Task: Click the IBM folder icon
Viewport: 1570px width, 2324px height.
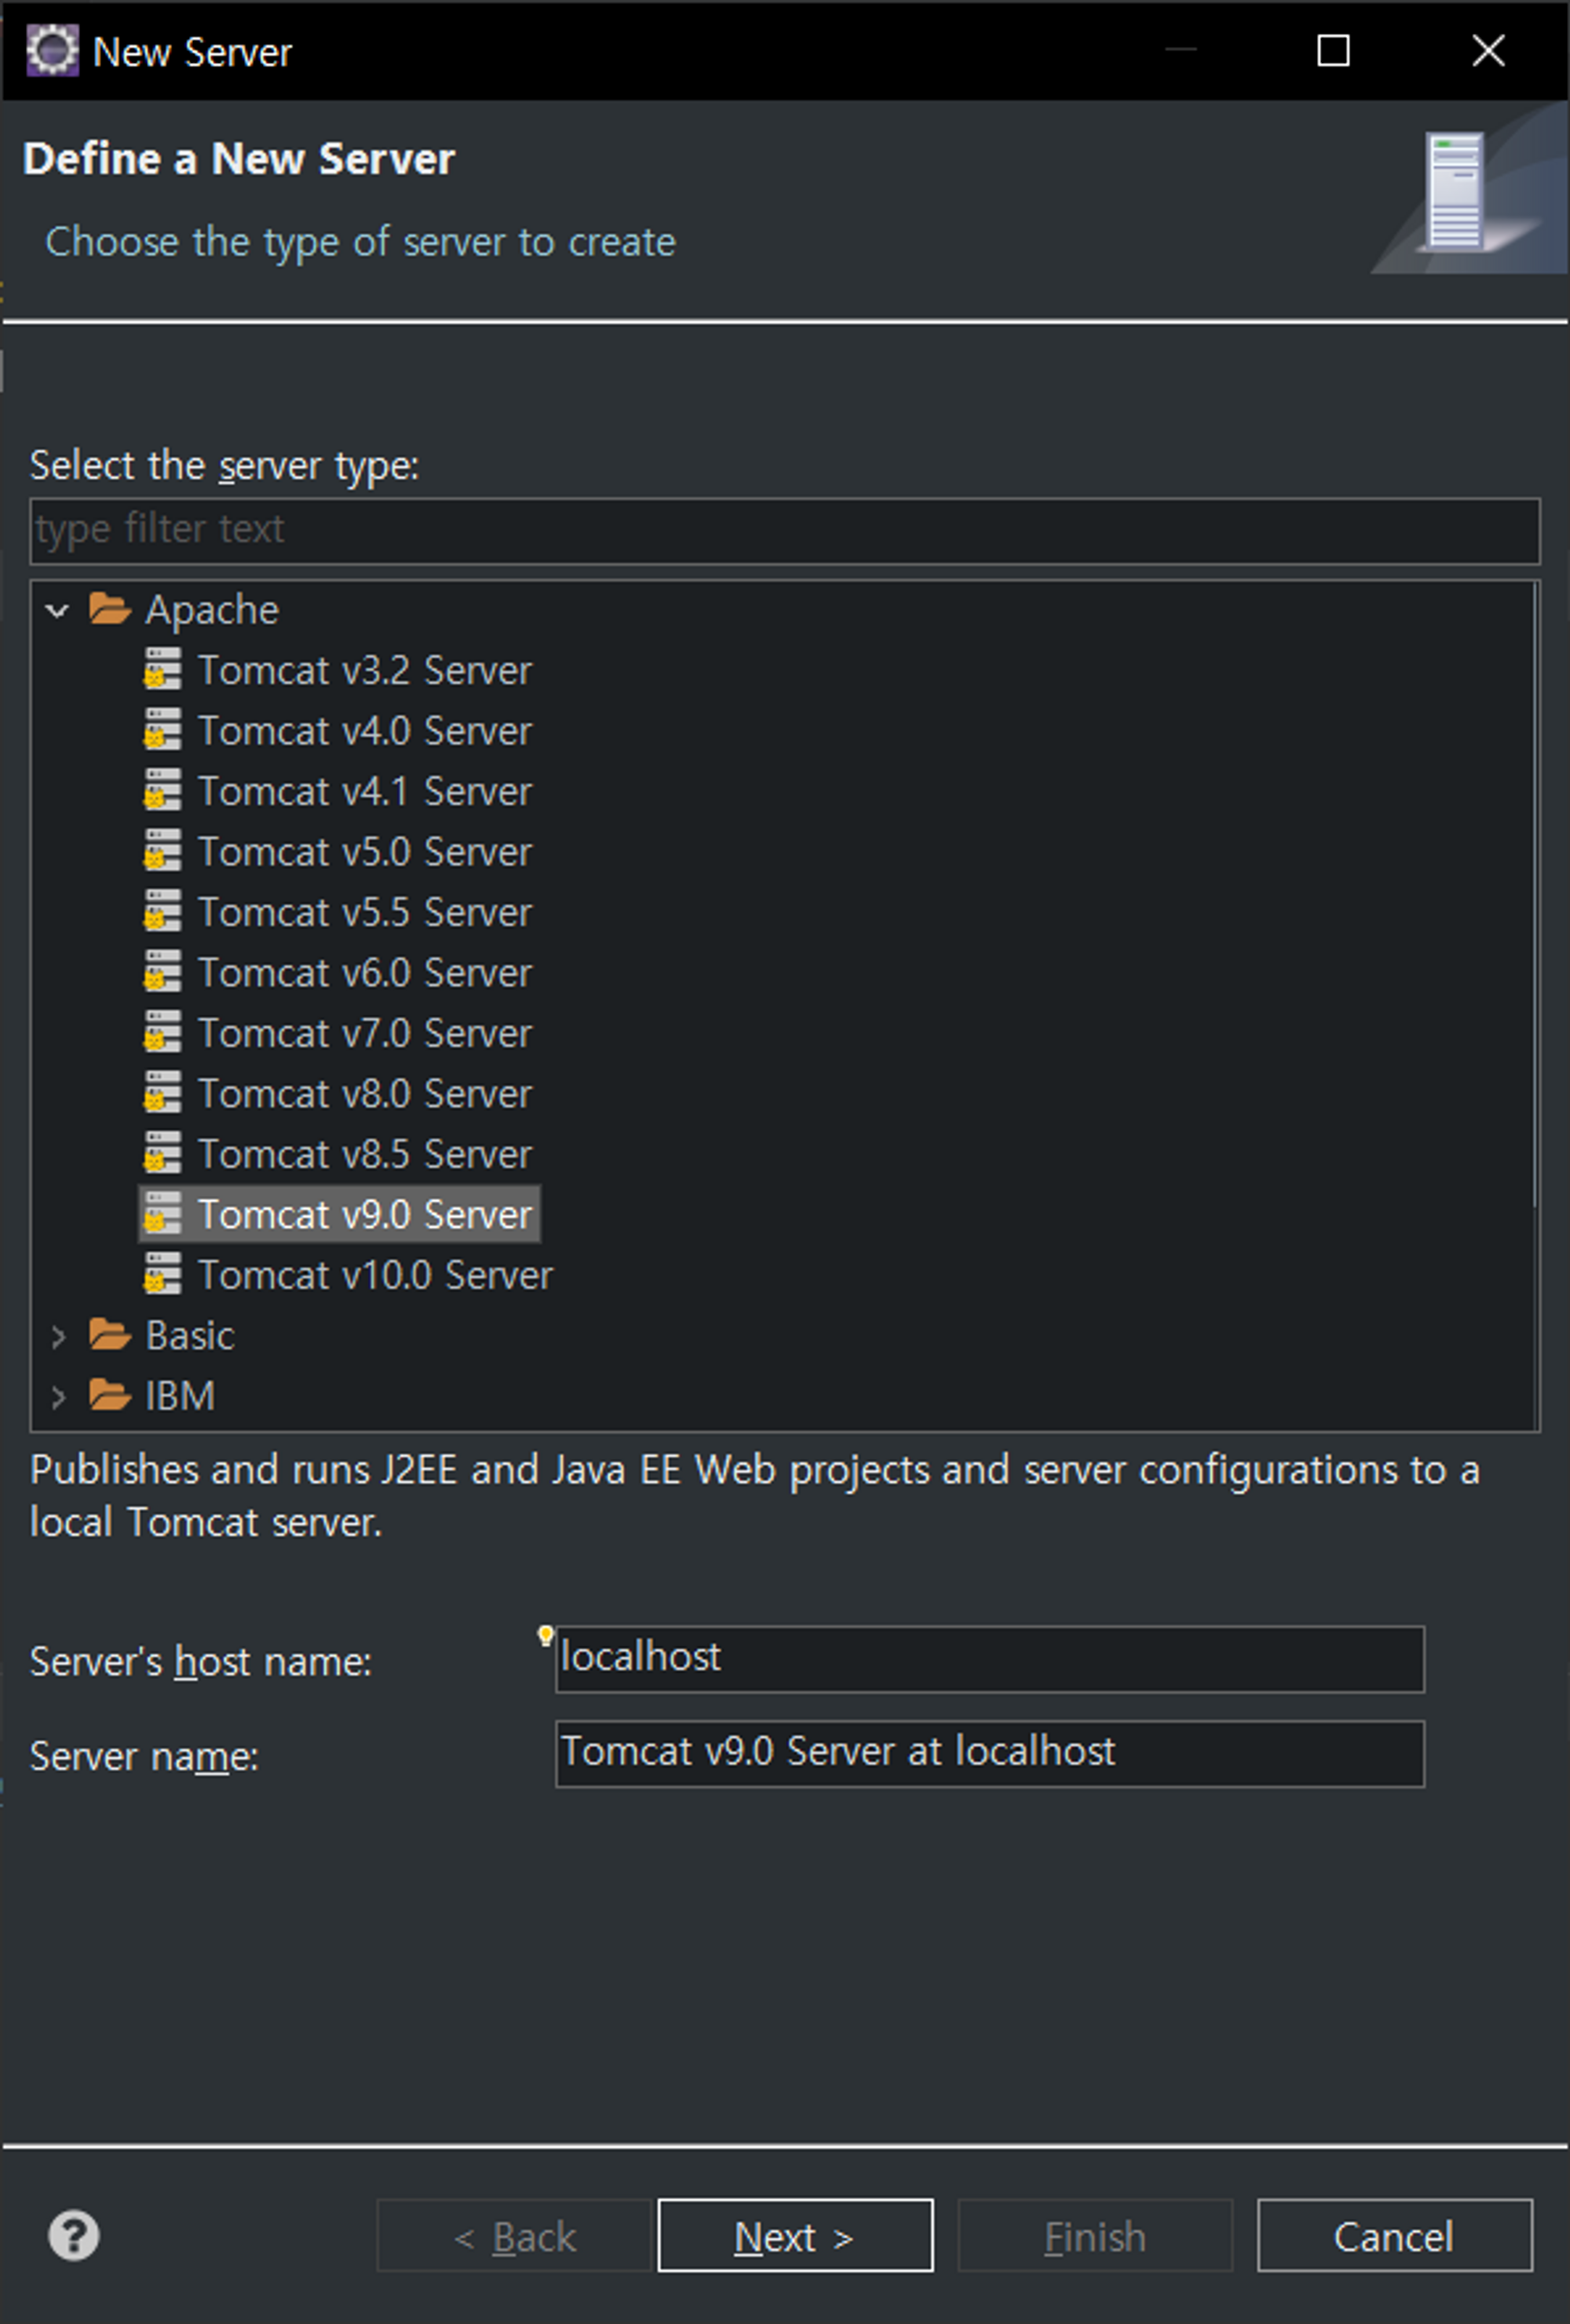Action: coord(110,1394)
